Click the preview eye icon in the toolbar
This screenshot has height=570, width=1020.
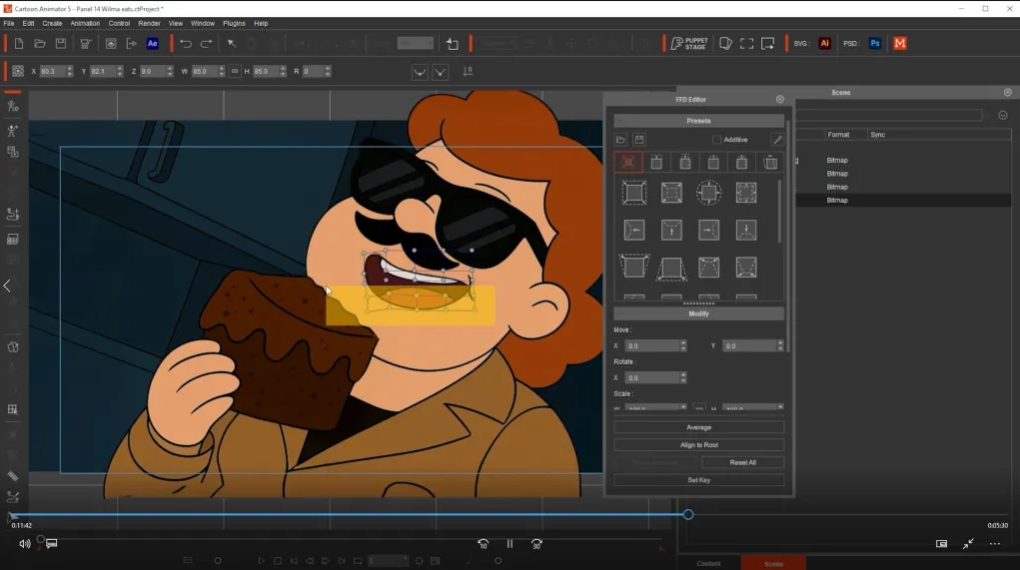click(111, 44)
